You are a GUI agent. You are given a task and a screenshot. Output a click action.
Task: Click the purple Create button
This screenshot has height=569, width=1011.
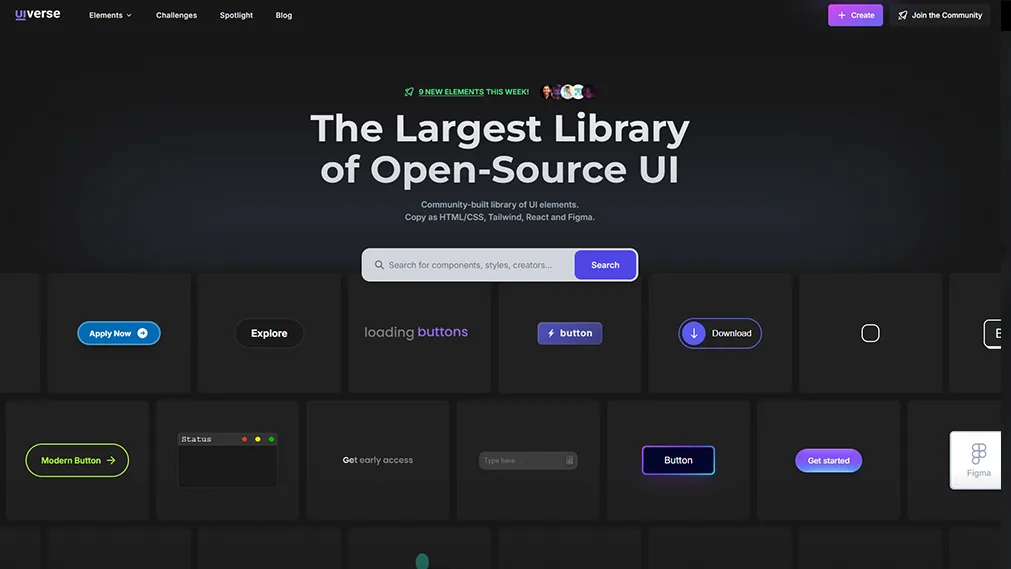click(855, 15)
